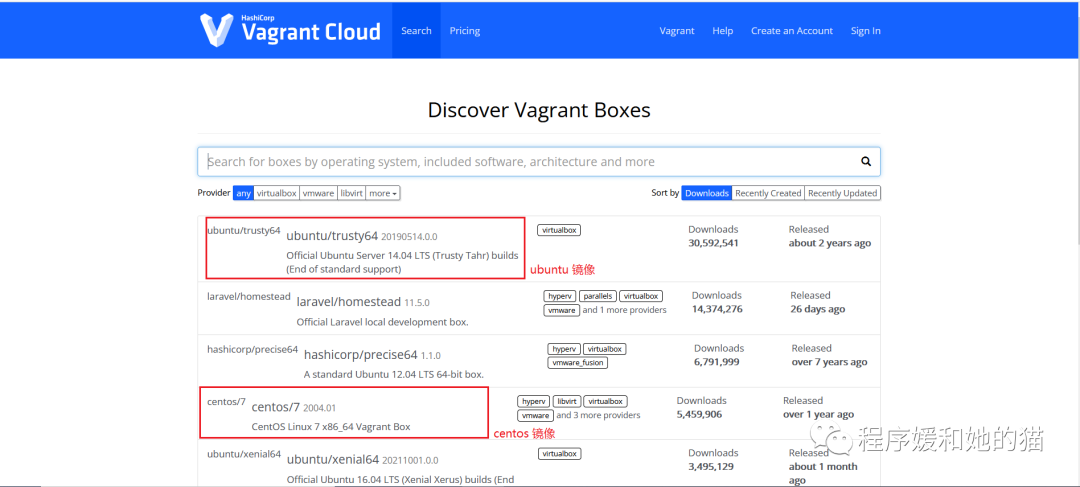Select the virtualbox provider filter
1080x487 pixels.
[276, 194]
